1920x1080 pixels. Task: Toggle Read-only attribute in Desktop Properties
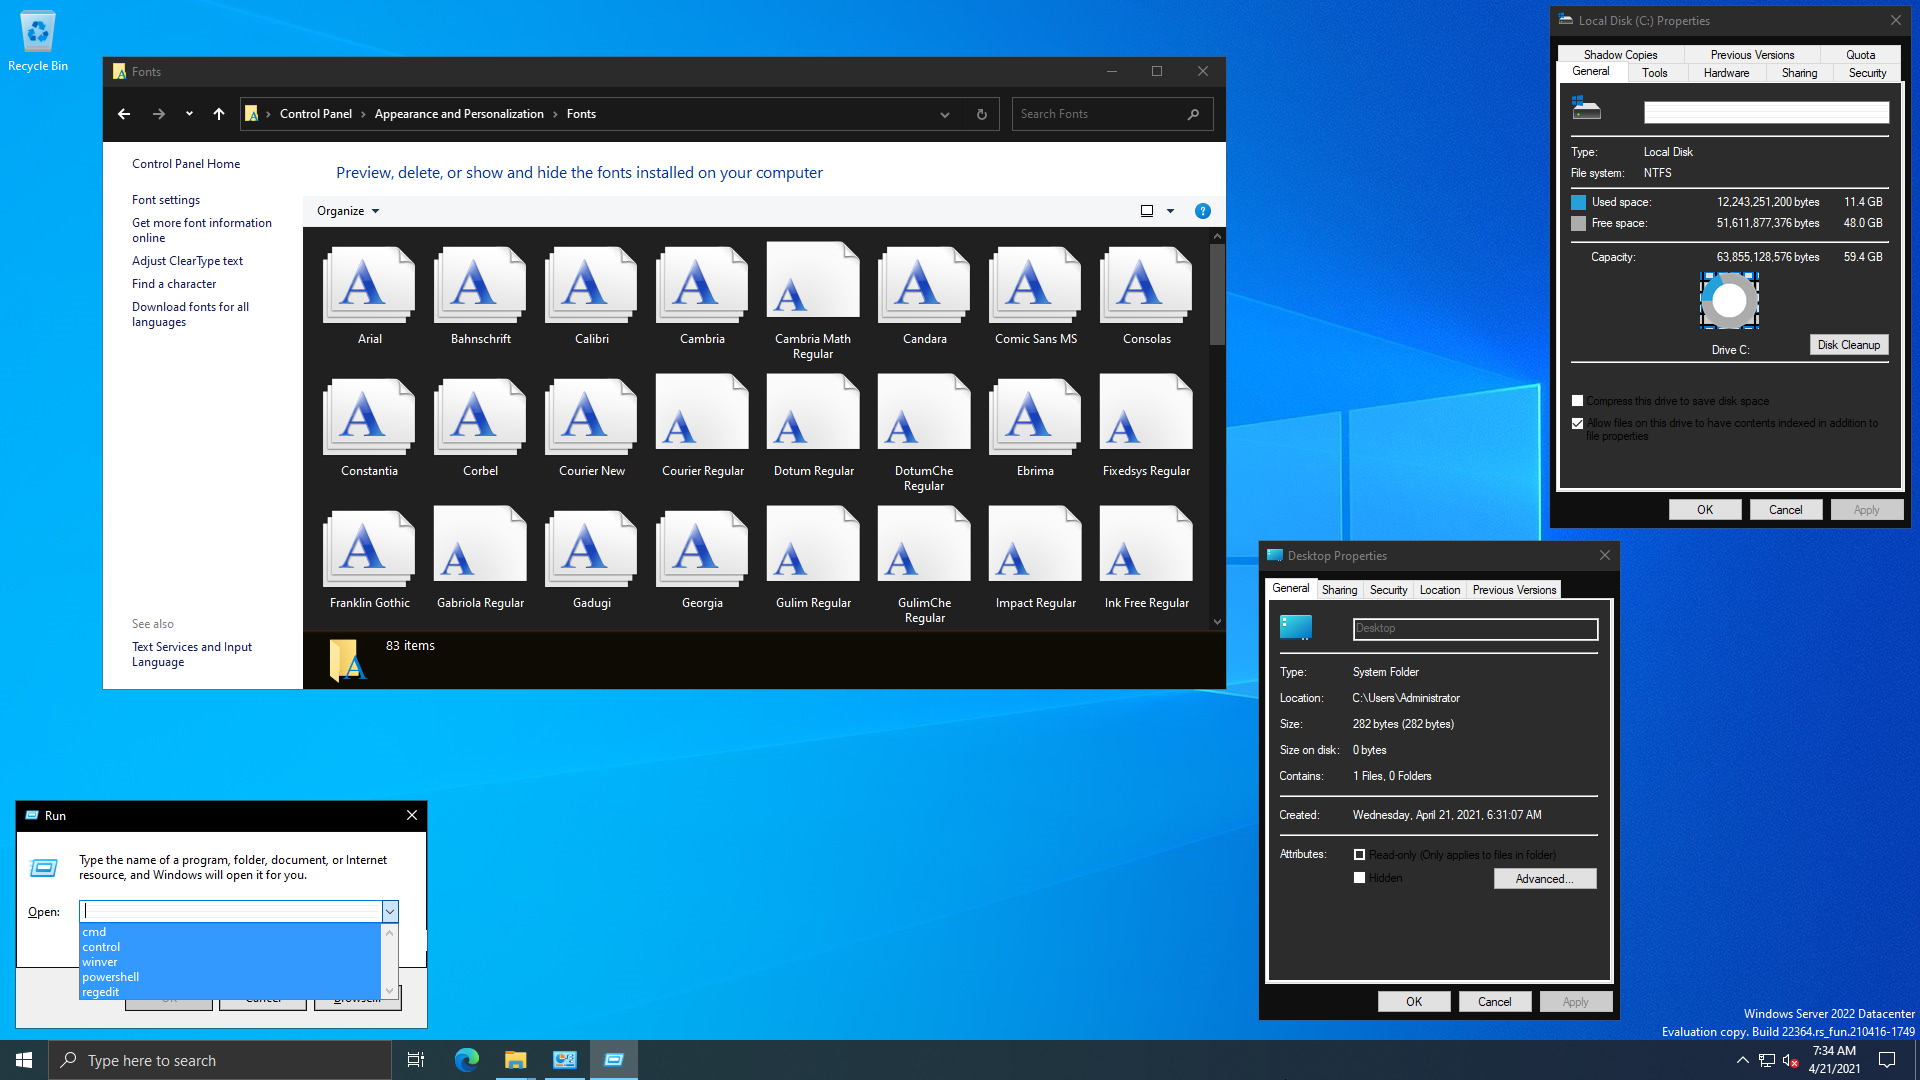tap(1359, 855)
